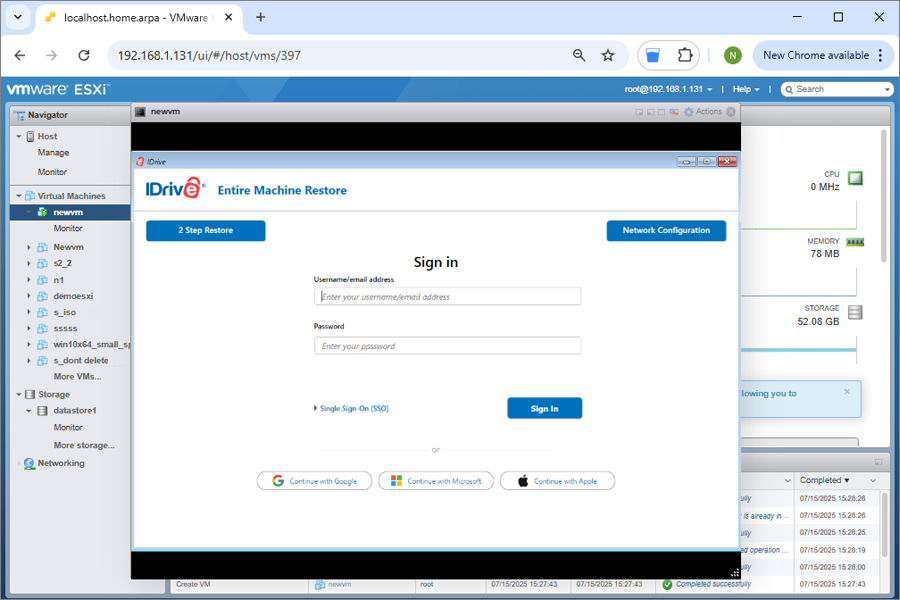This screenshot has width=900, height=600.
Task: Open Host Monitor in the Navigator
Action: (52, 172)
